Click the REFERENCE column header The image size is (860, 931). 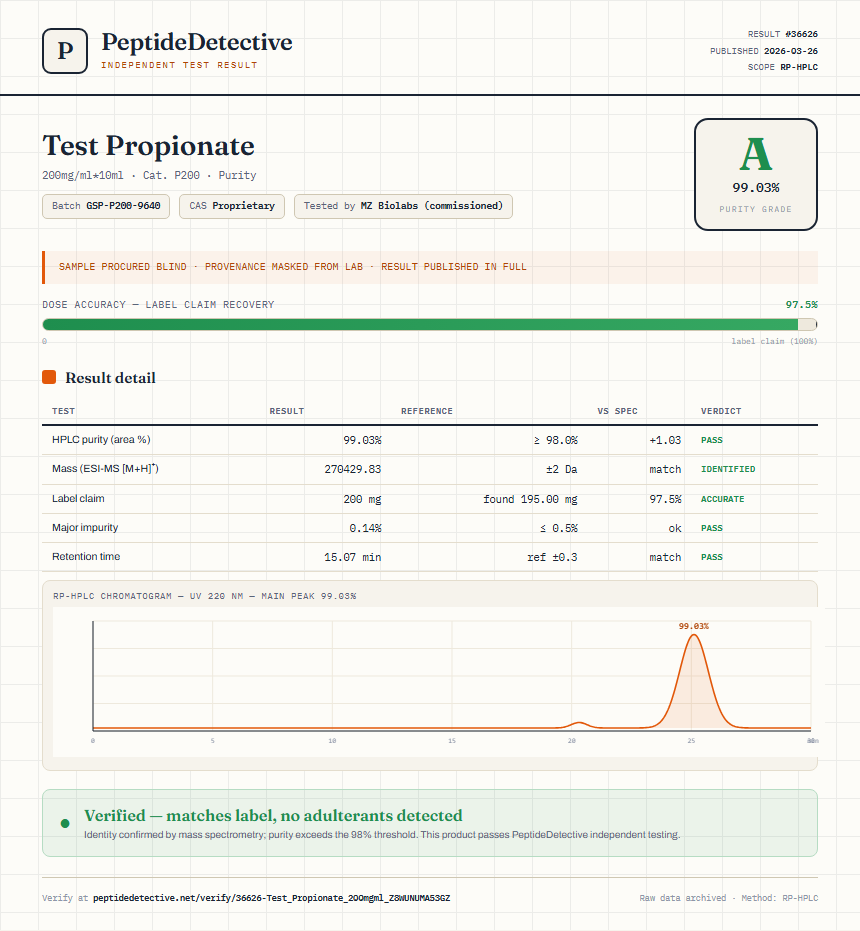tap(426, 411)
